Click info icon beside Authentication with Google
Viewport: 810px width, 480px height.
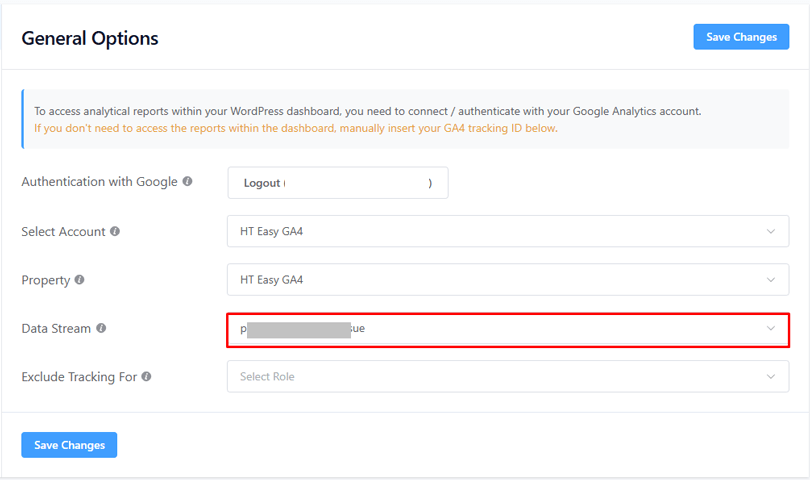[188, 182]
